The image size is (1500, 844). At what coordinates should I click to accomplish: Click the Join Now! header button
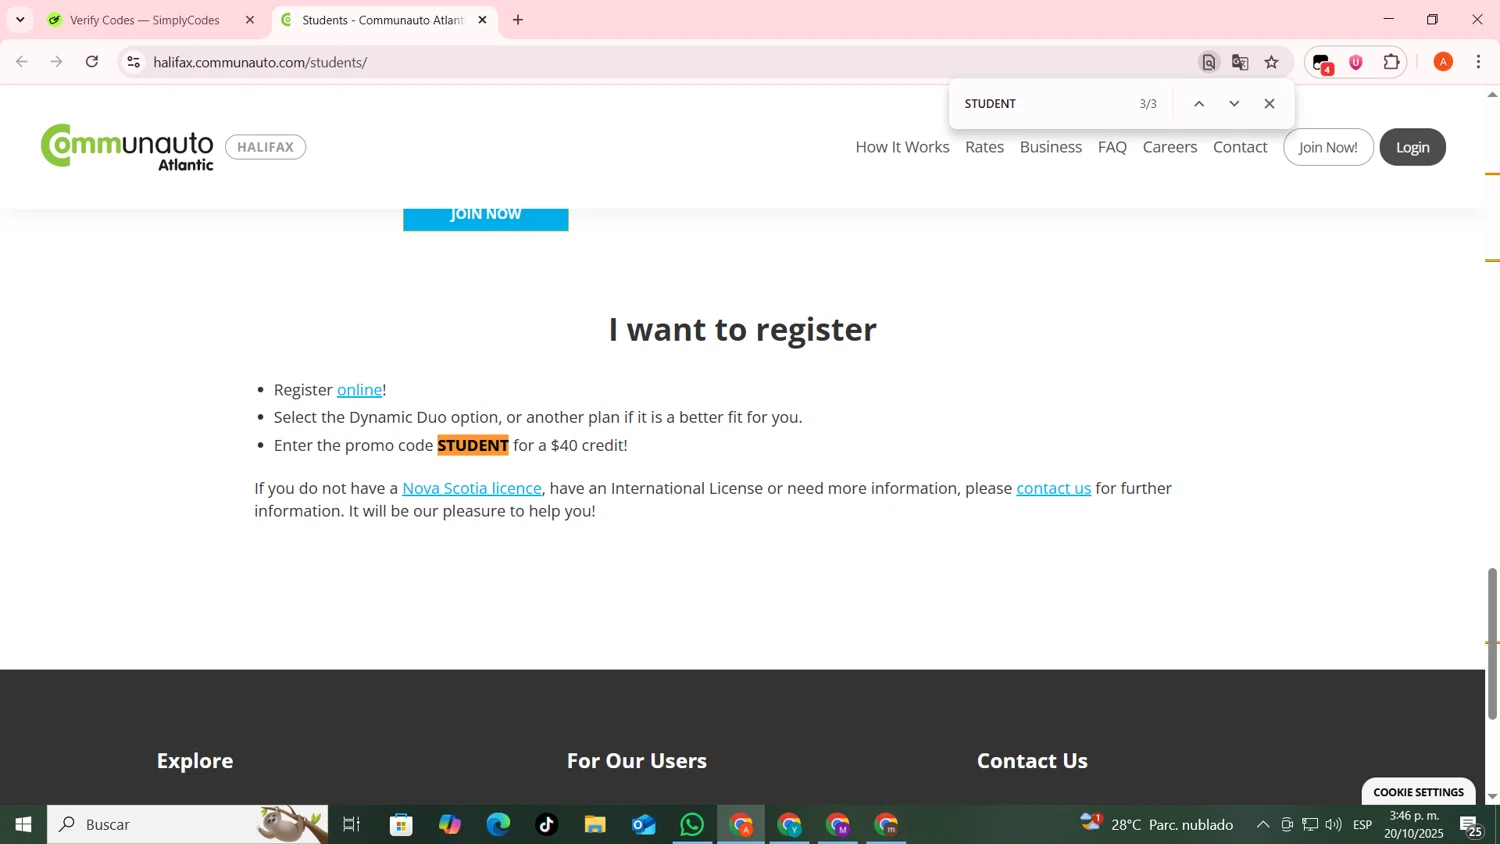(x=1328, y=147)
